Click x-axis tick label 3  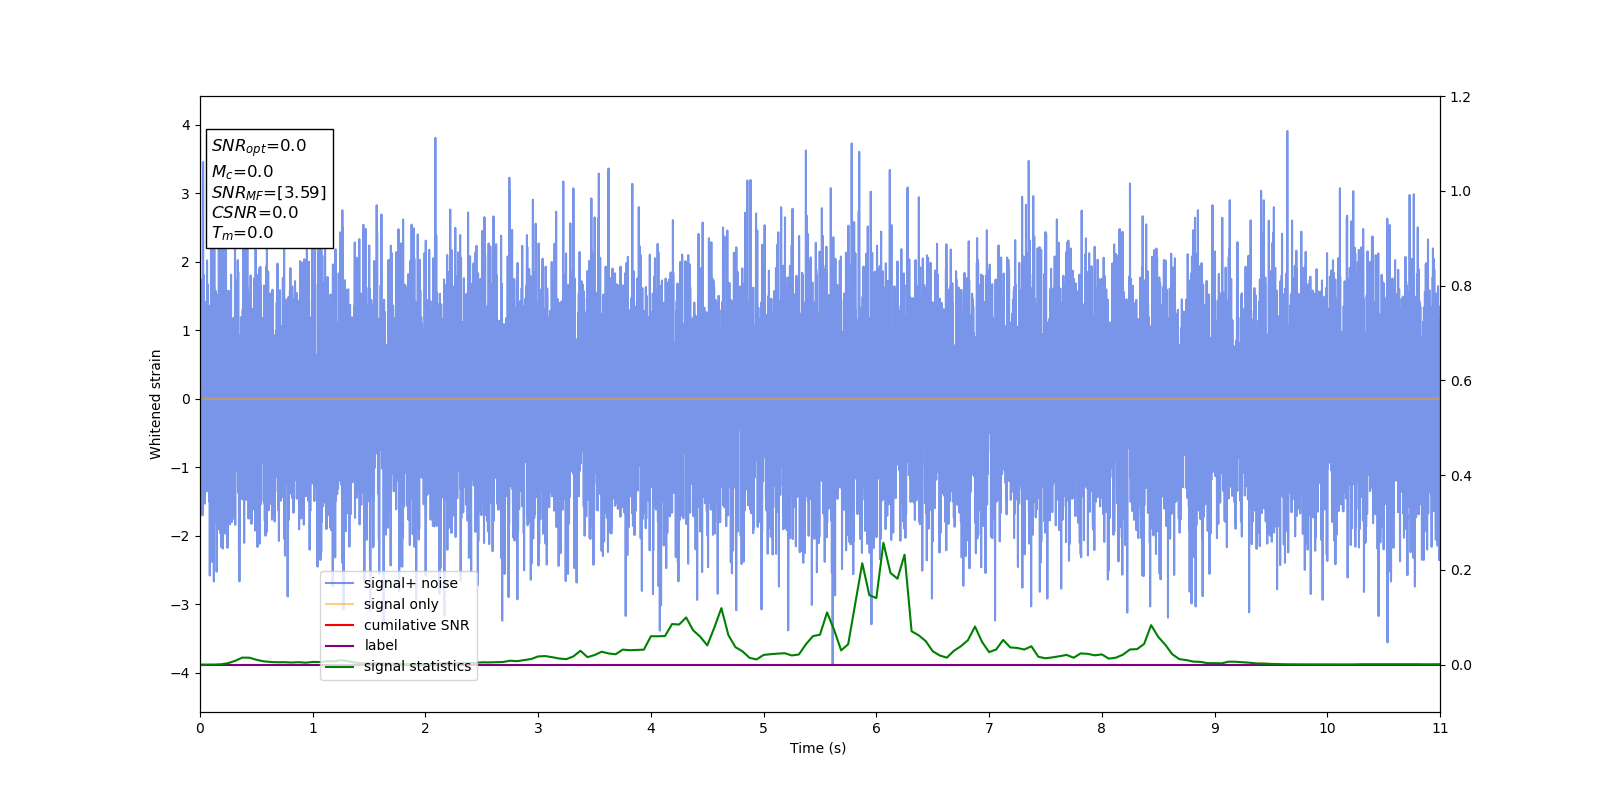[x=538, y=728]
